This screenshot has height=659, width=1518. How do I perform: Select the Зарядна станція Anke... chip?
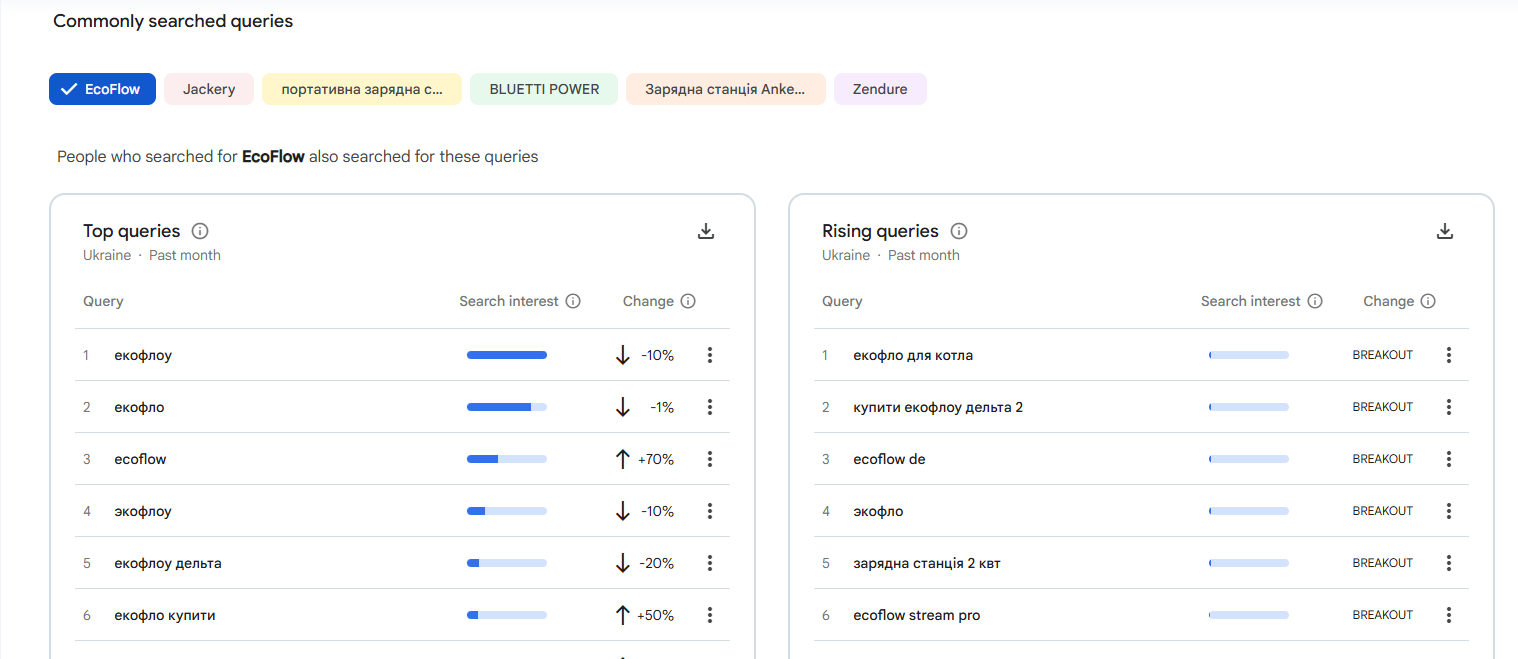(726, 89)
